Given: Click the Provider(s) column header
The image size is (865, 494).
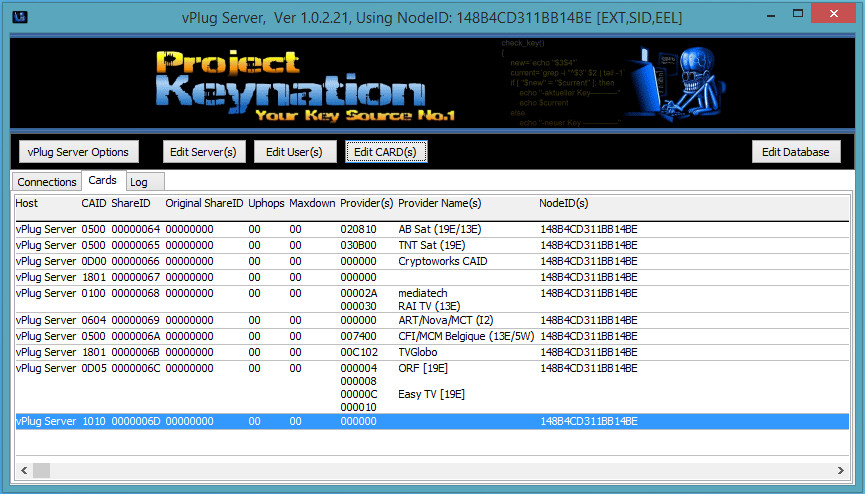Looking at the screenshot, I should coord(366,203).
